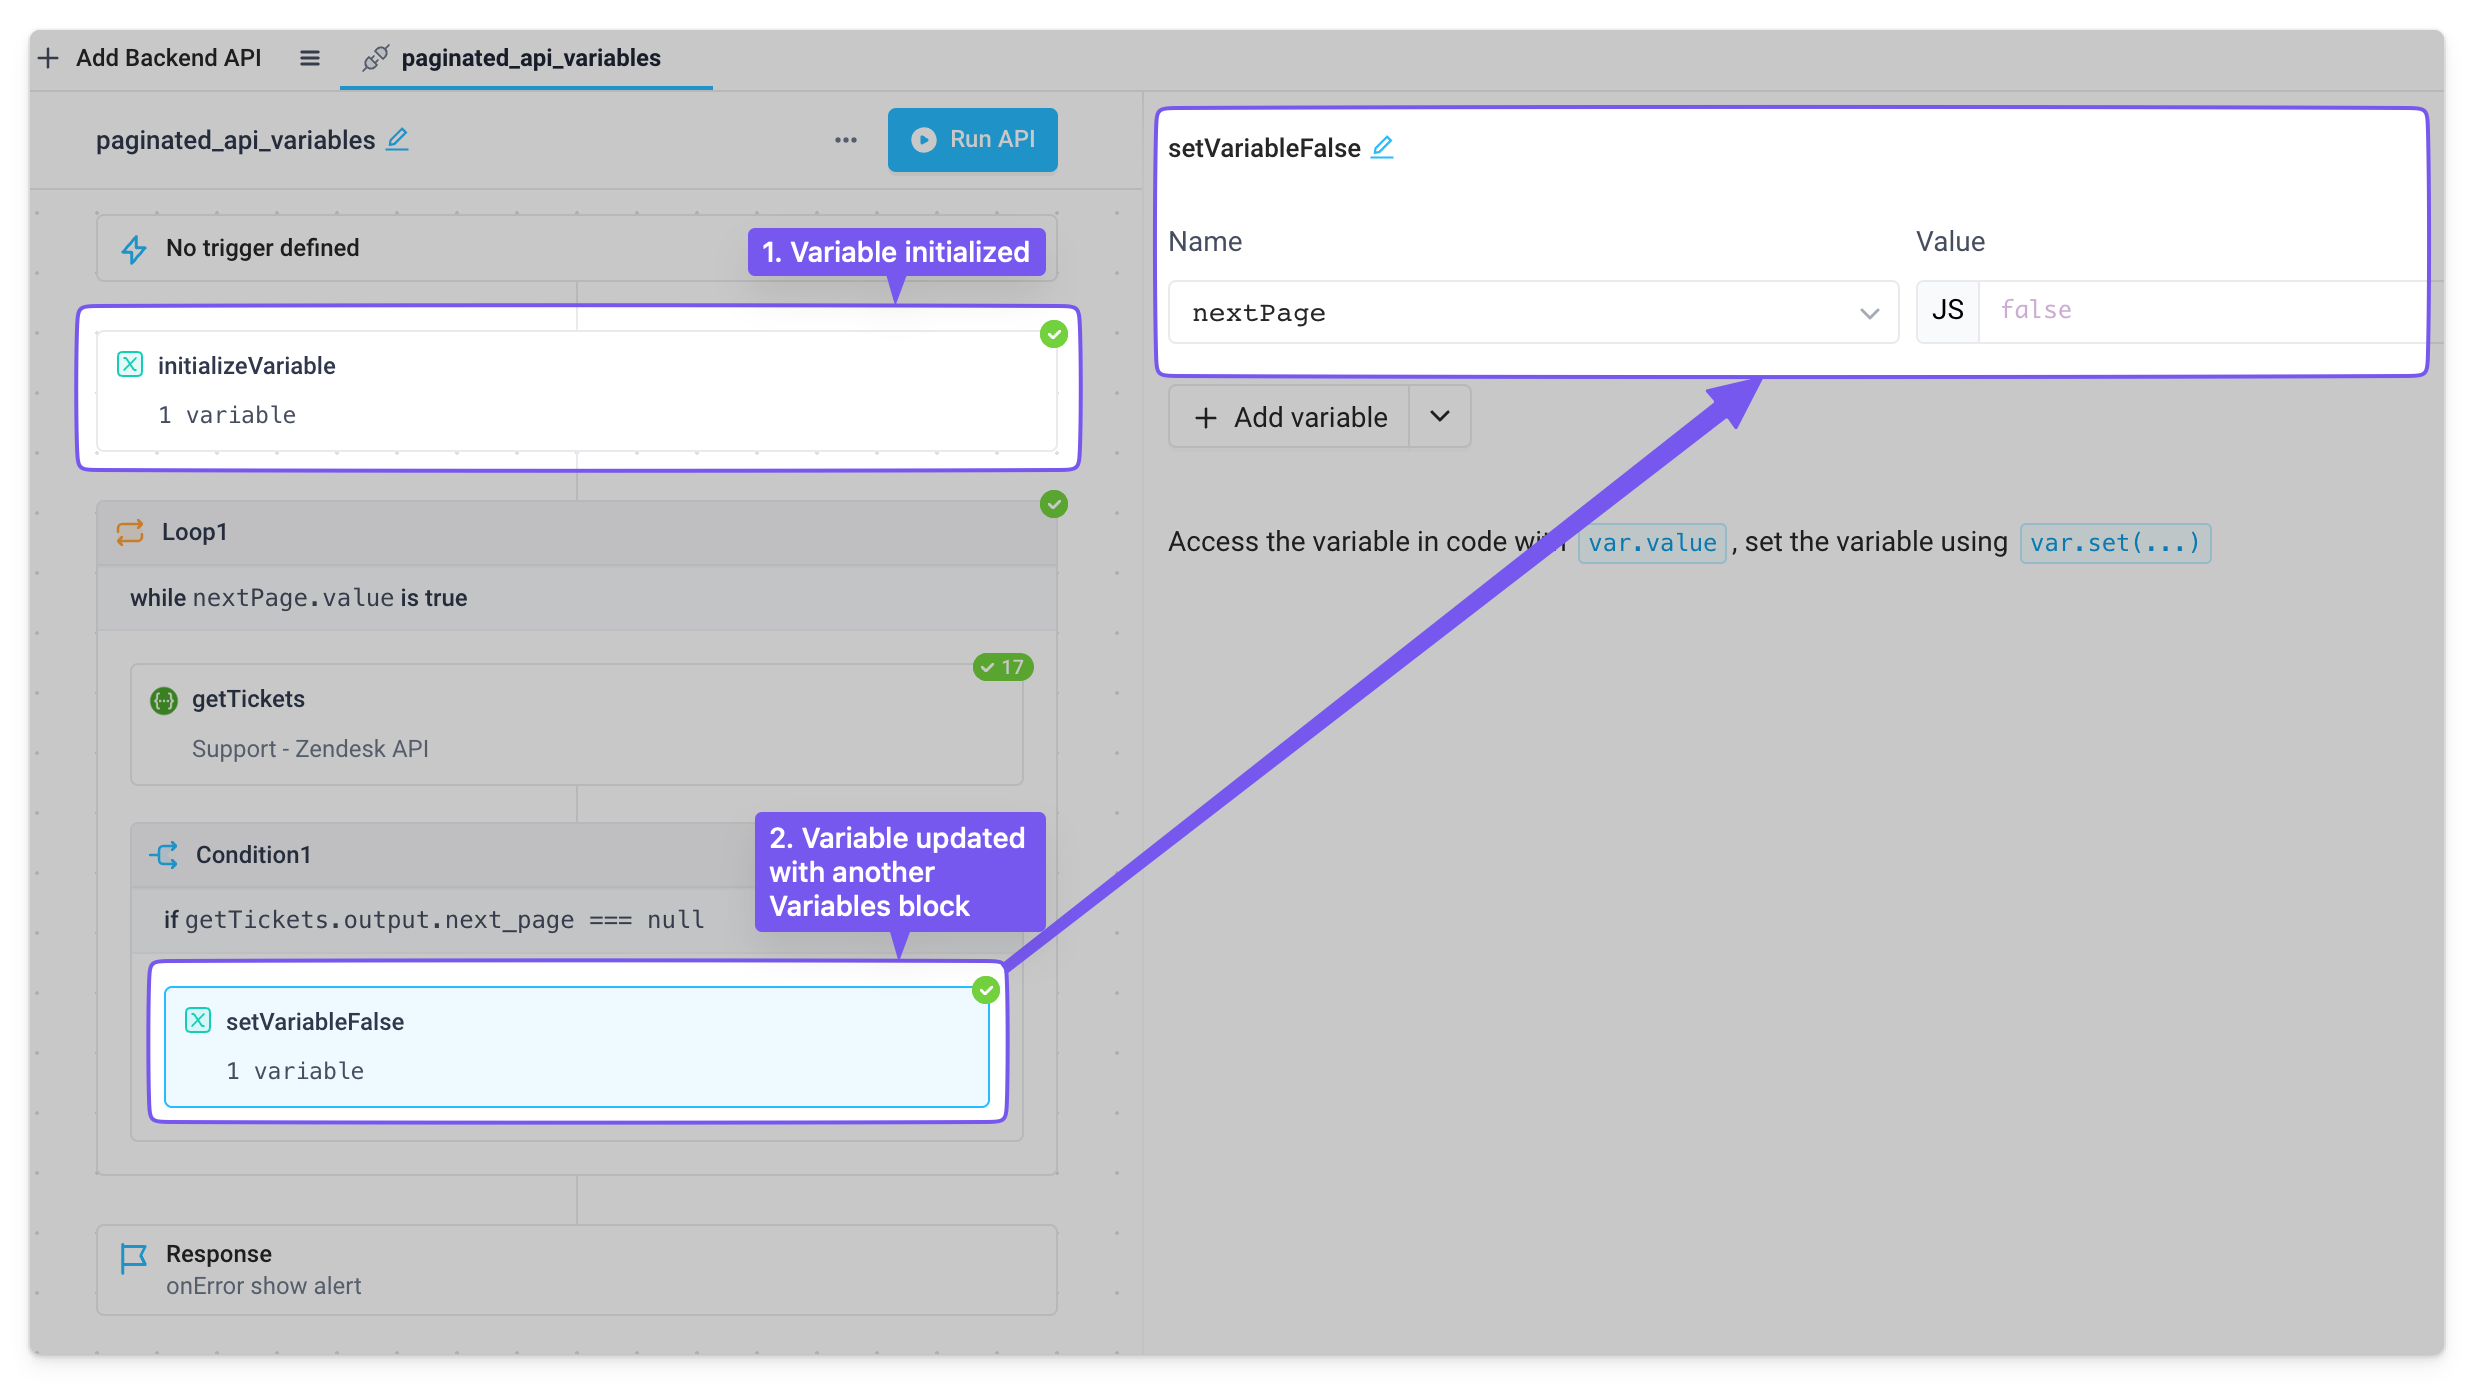Image resolution: width=2474 pixels, height=1384 pixels.
Task: Click the variable icon on setVariableFalse block
Action: (197, 1021)
